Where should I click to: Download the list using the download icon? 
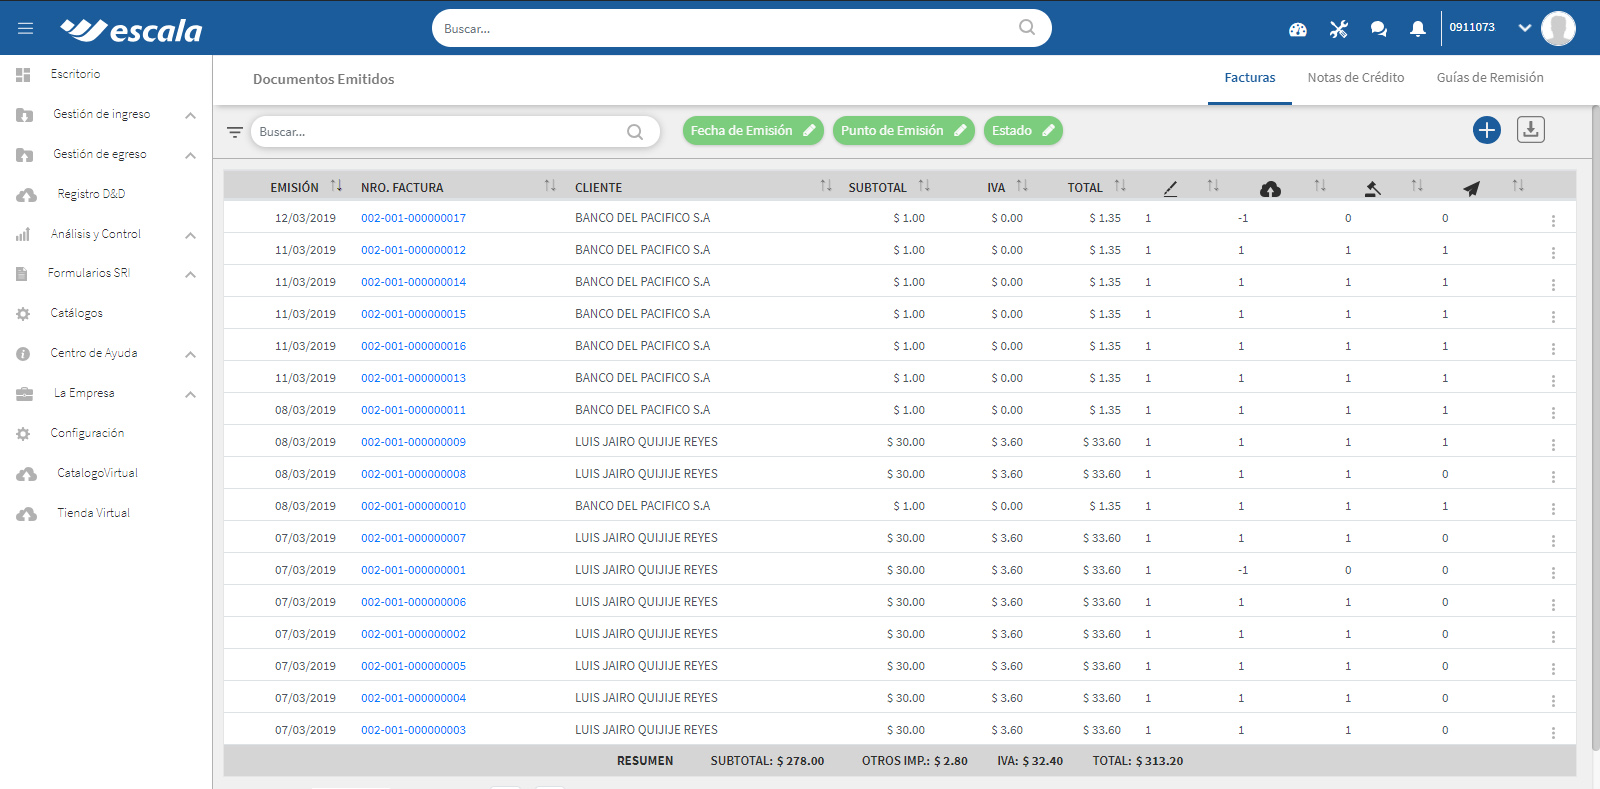(x=1531, y=129)
